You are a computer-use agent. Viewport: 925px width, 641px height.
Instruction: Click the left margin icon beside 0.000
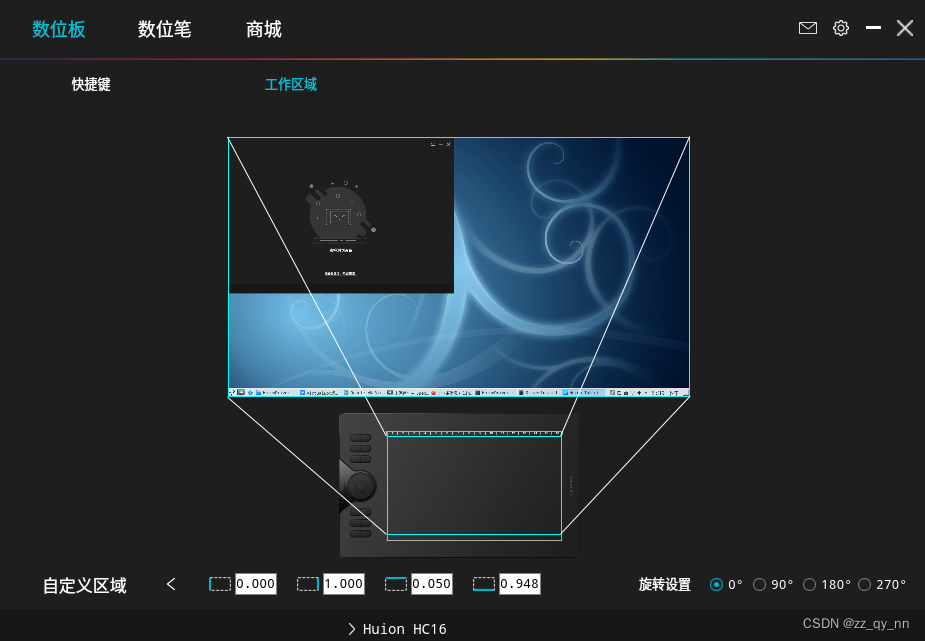click(220, 584)
